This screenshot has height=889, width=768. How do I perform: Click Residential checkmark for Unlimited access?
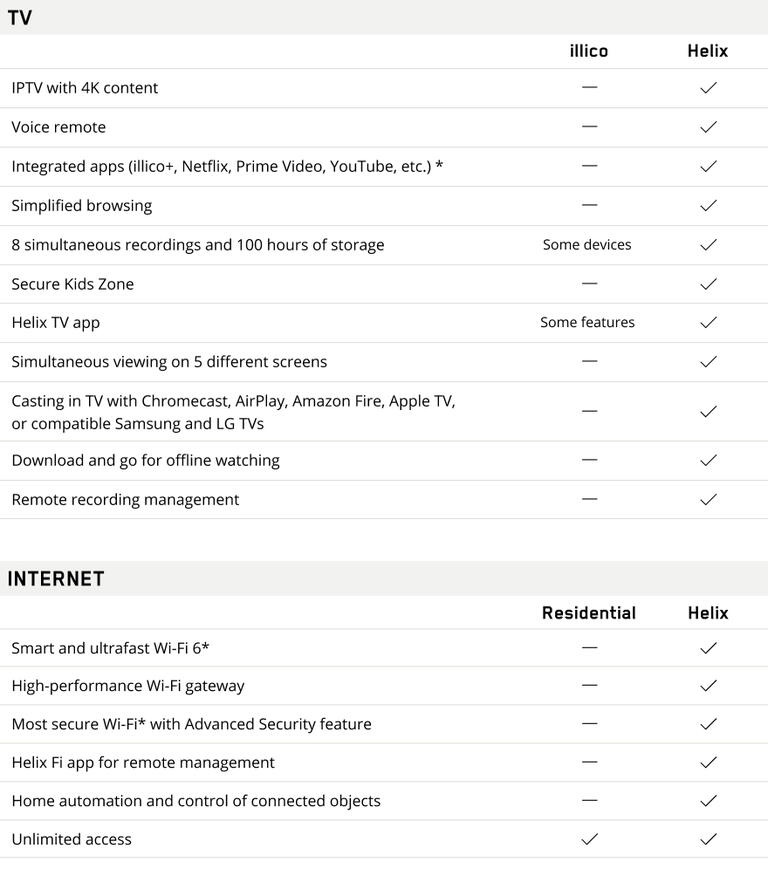pos(589,839)
